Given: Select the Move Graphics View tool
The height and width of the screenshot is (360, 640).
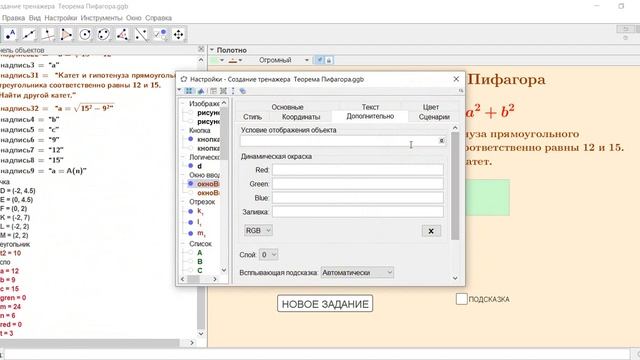Looking at the screenshot, I should pyautogui.click(x=179, y=35).
